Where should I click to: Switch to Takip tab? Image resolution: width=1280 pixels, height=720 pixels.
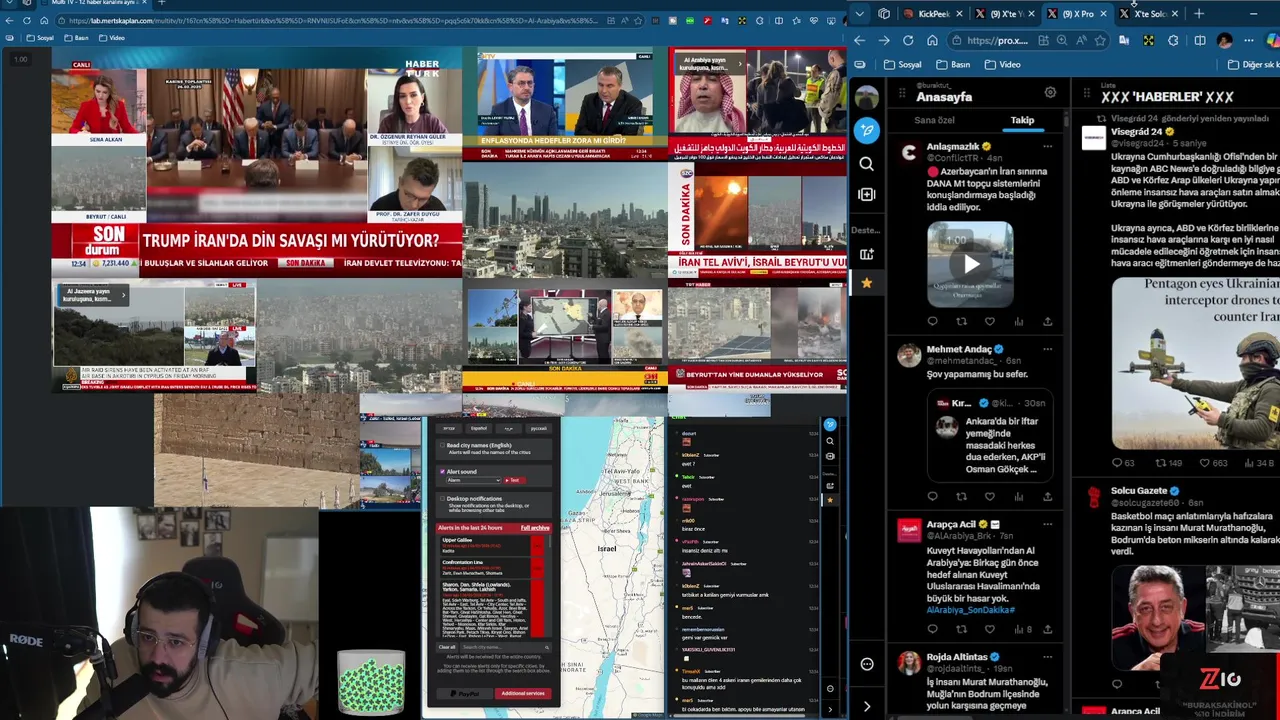[1022, 120]
